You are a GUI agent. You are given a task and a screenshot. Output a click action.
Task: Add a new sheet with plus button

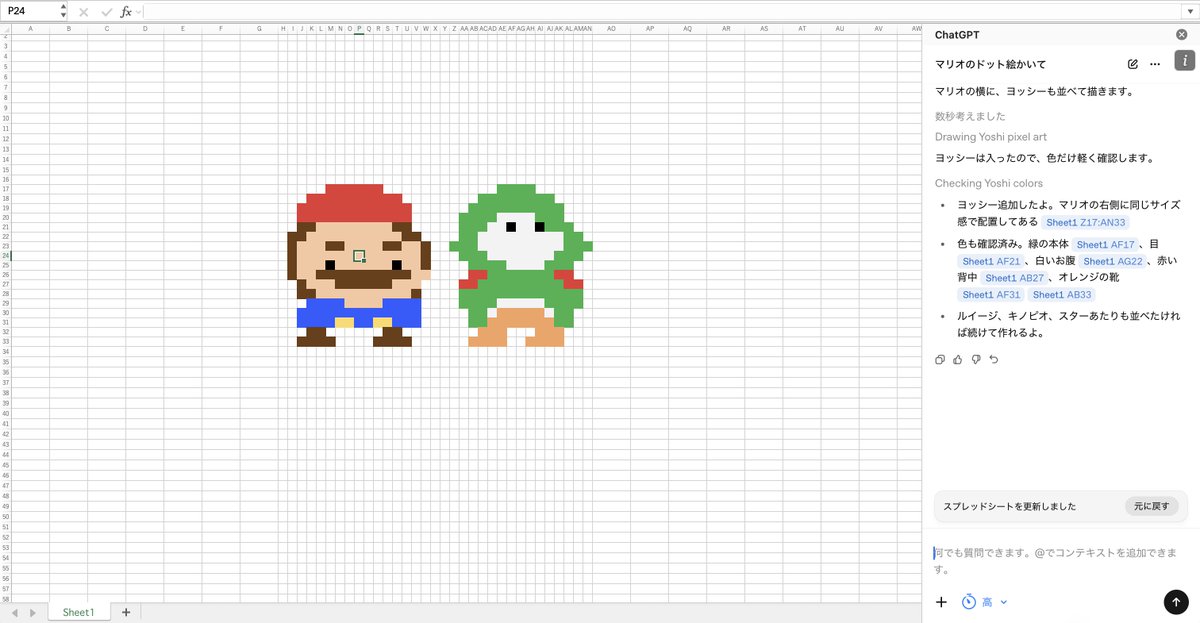(x=126, y=612)
